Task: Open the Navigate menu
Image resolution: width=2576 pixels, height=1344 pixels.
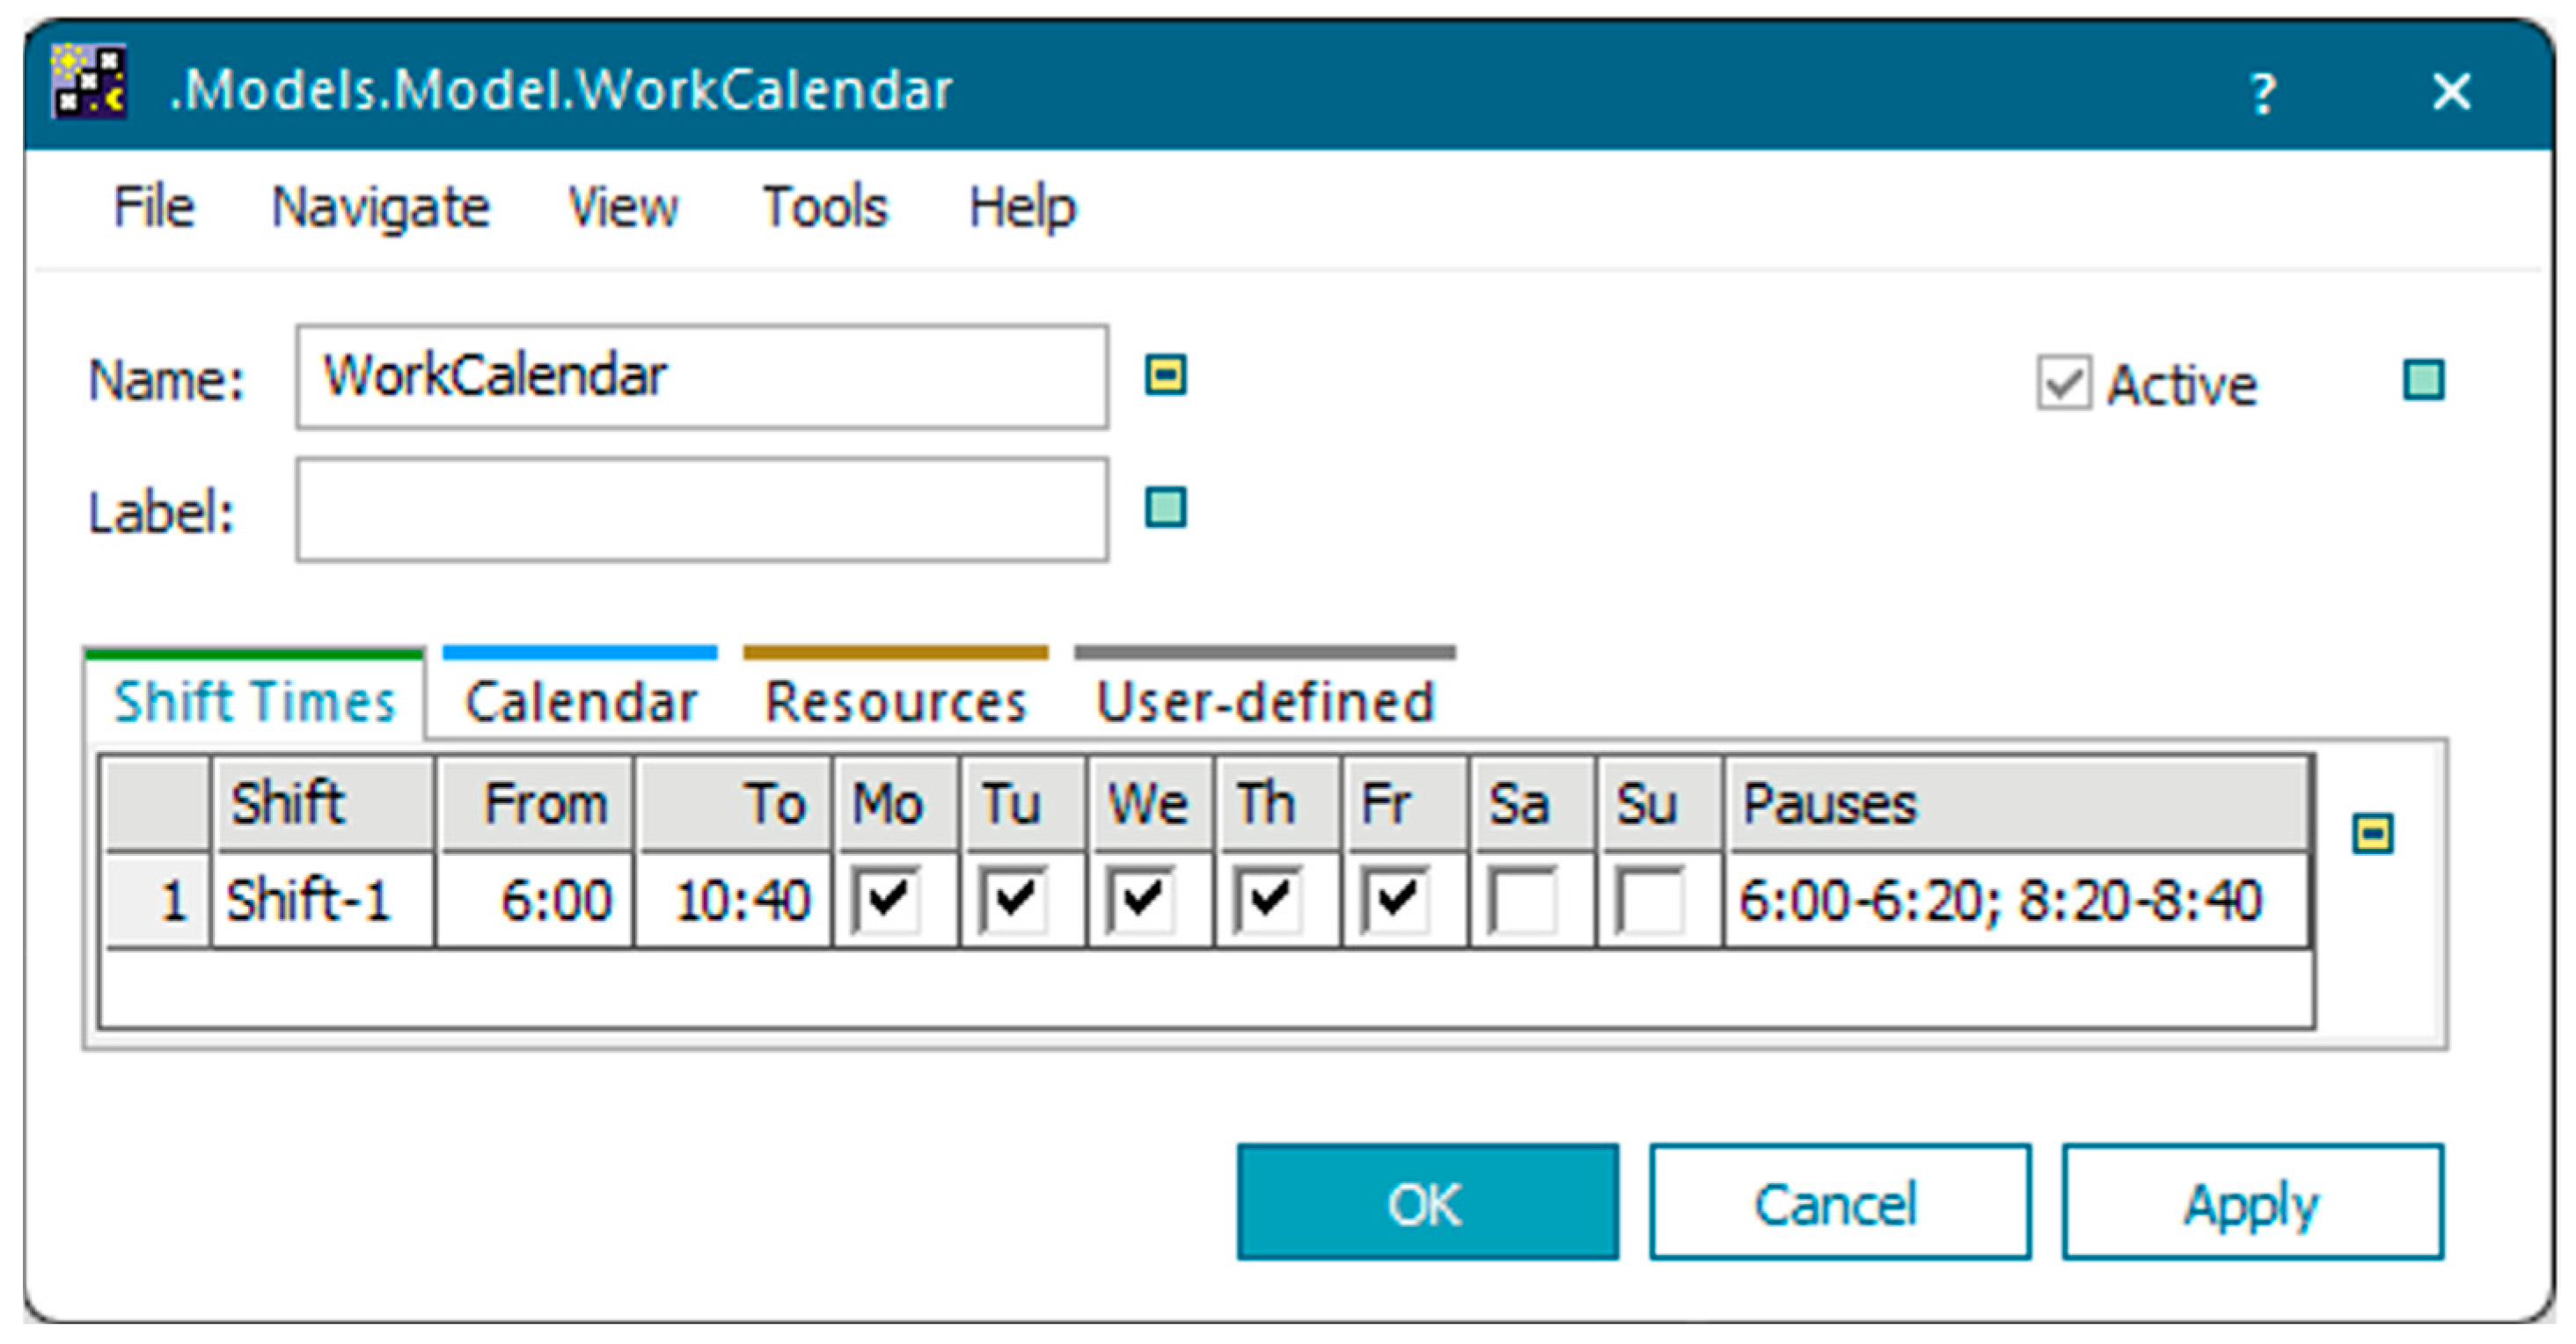Action: coord(381,208)
